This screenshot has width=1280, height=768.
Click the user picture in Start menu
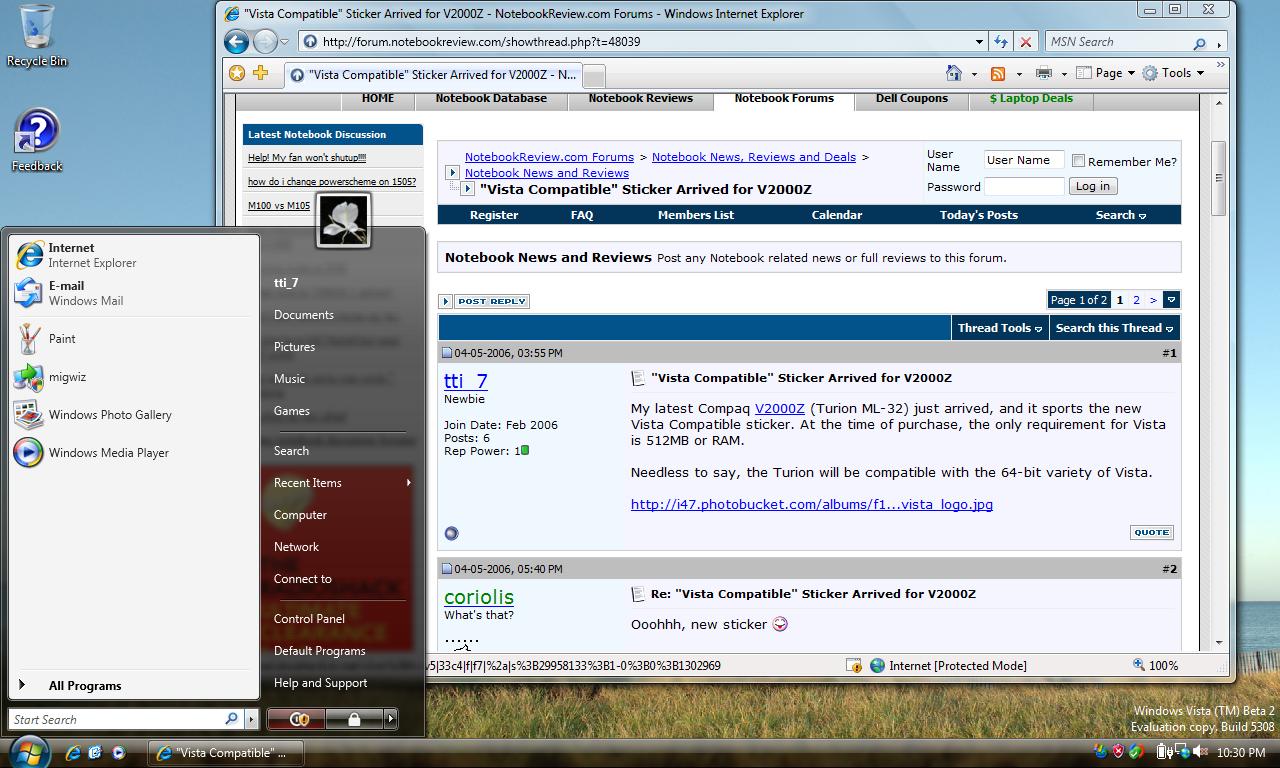click(344, 220)
